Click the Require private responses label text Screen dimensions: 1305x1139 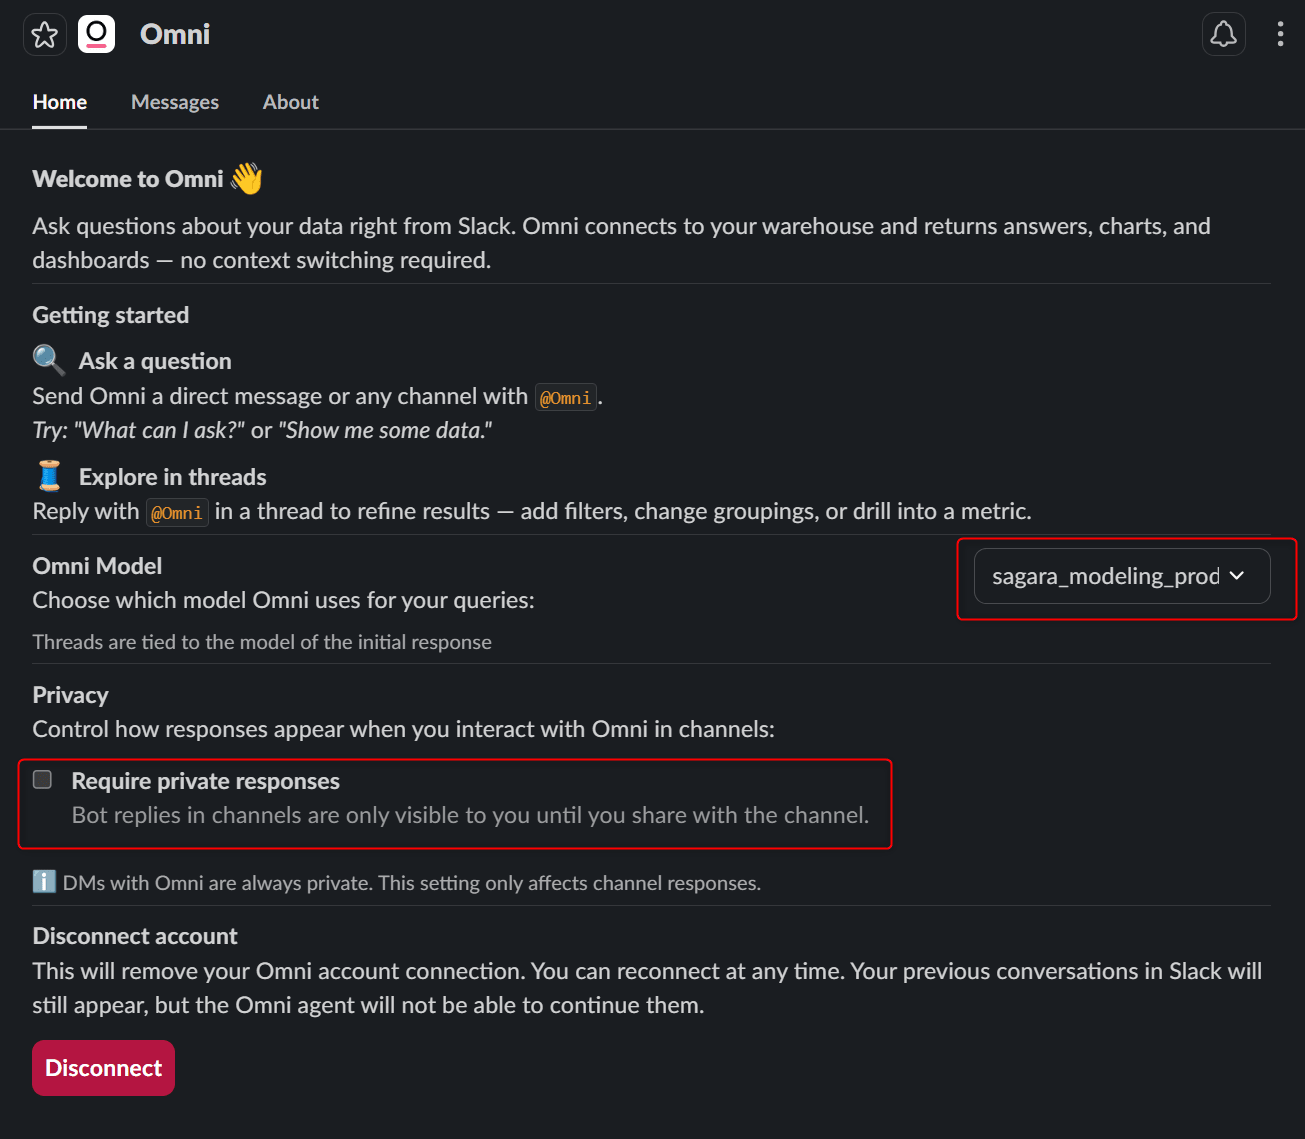(206, 781)
